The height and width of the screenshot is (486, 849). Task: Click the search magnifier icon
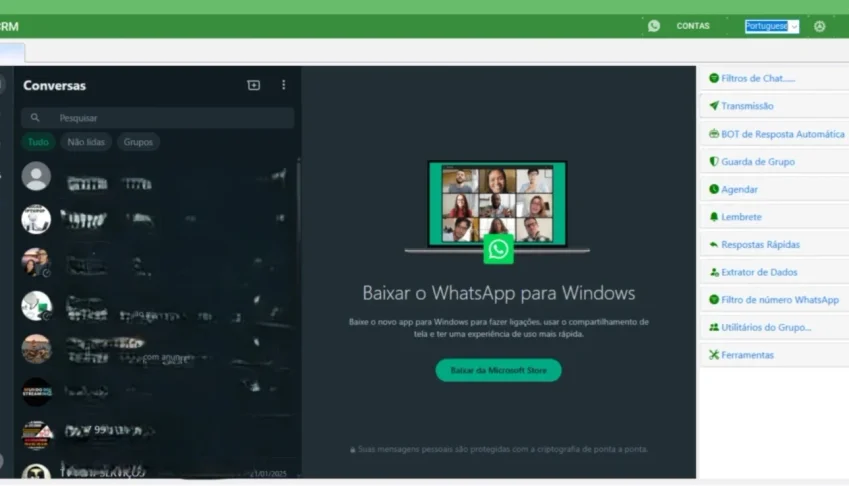35,117
